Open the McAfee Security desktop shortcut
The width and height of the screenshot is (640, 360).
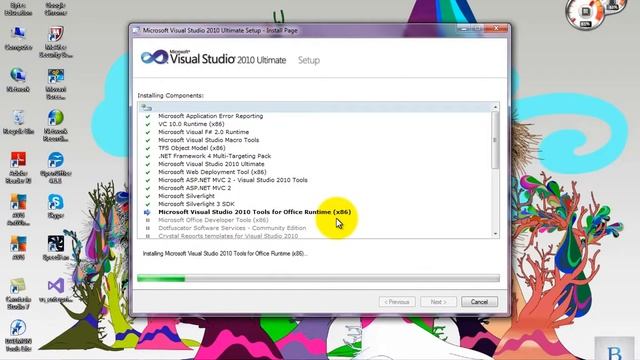pos(56,42)
